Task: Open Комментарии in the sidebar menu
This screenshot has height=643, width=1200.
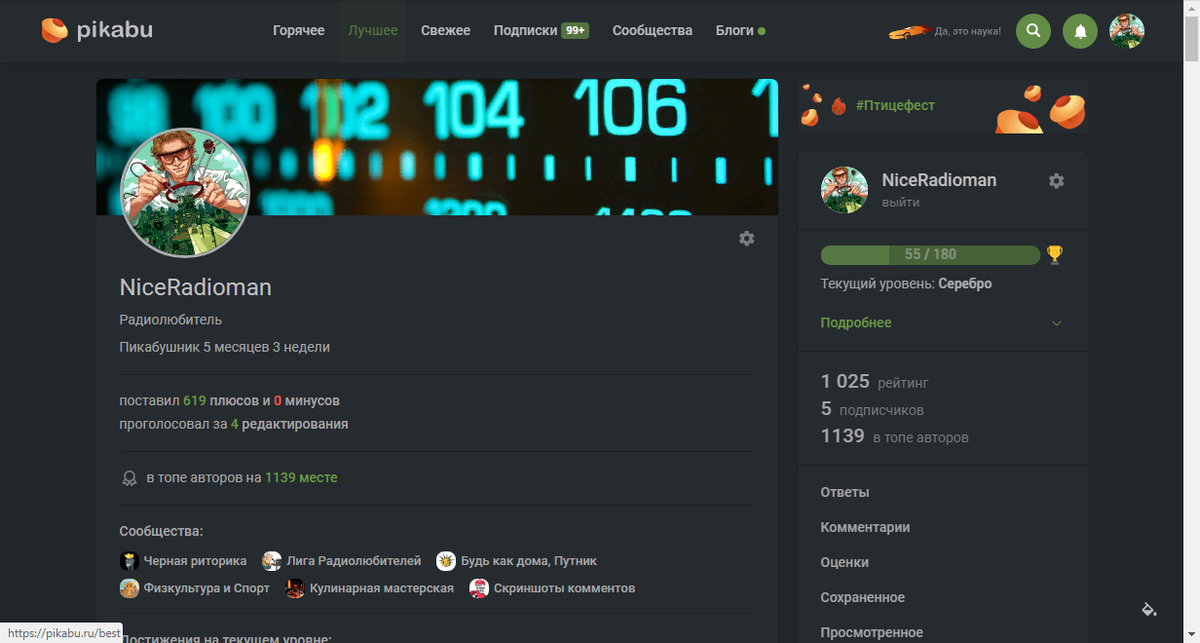Action: [x=865, y=527]
